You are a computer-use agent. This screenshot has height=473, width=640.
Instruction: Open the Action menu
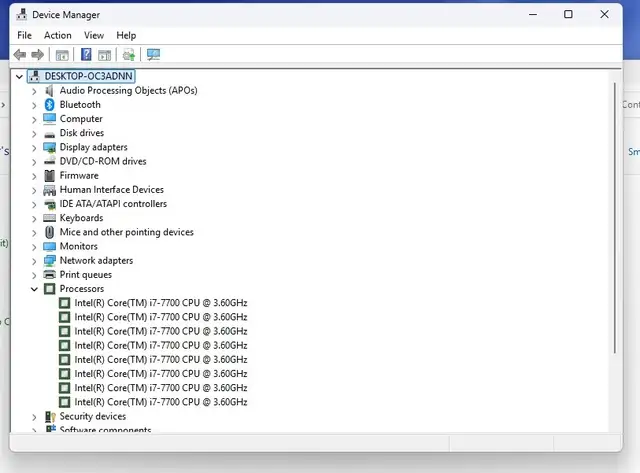click(58, 36)
